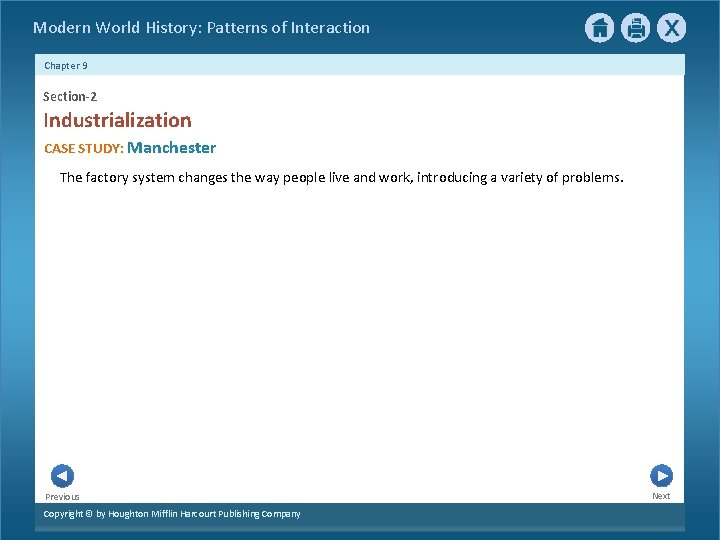Viewport: 720px width, 540px height.
Task: Click the 'Next' label text
Action: [x=661, y=496]
